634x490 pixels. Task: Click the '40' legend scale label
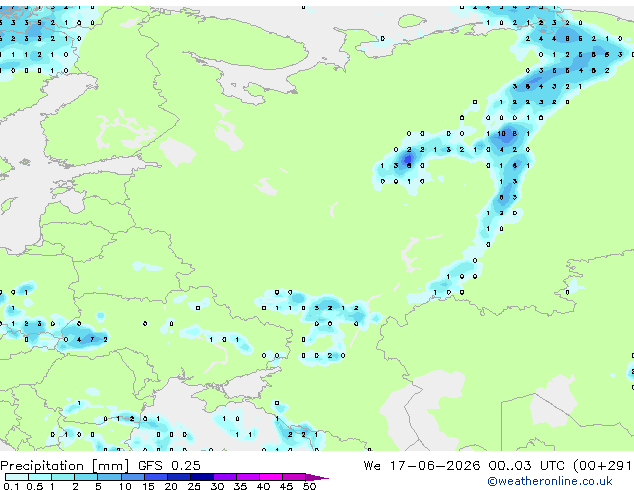(263, 486)
